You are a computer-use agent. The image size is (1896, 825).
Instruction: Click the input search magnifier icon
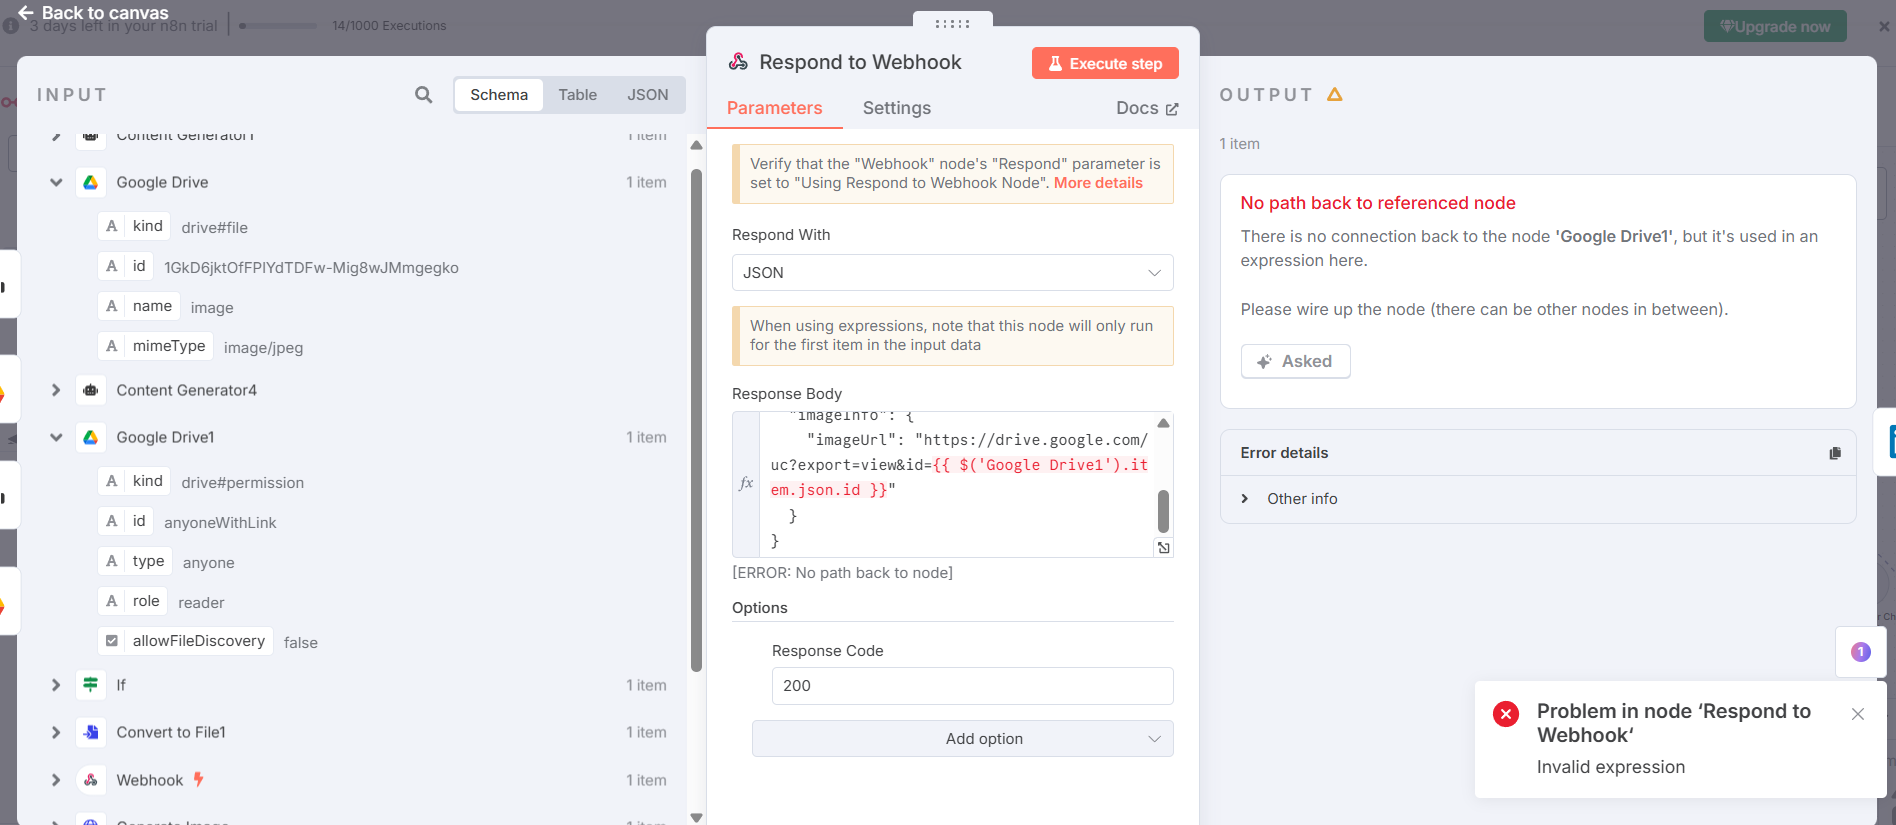click(x=424, y=95)
